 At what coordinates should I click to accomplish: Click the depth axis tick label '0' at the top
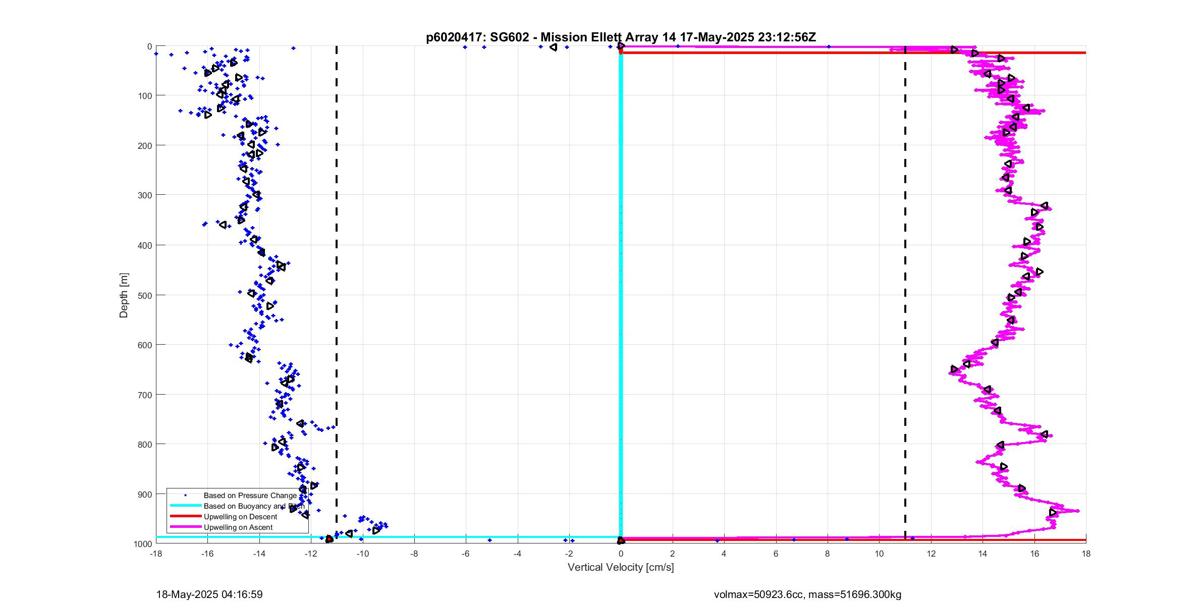click(149, 46)
